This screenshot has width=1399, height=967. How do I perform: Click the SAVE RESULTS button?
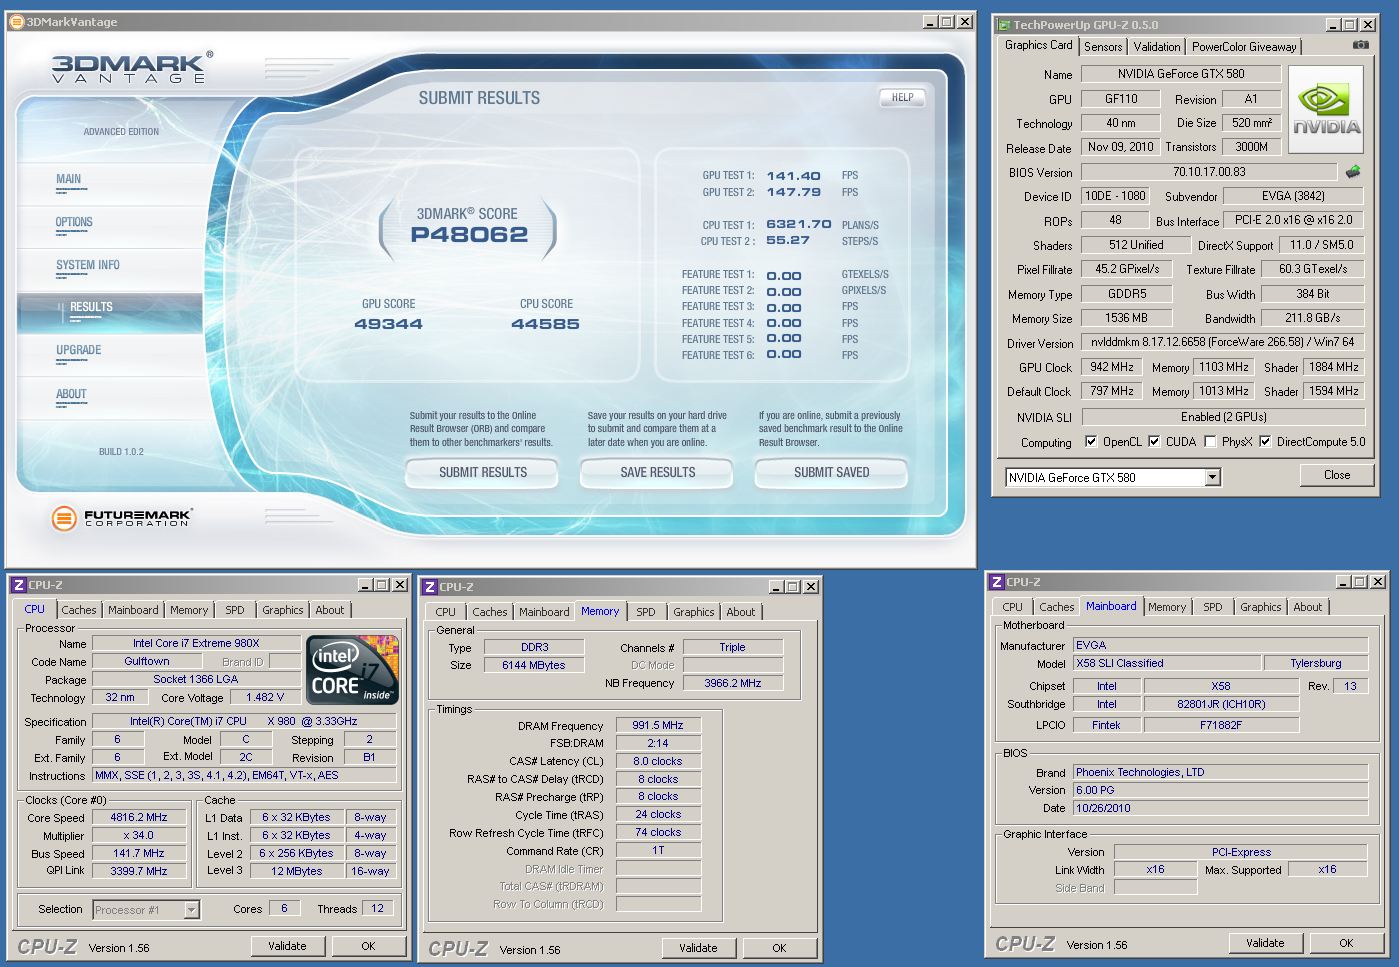[657, 472]
